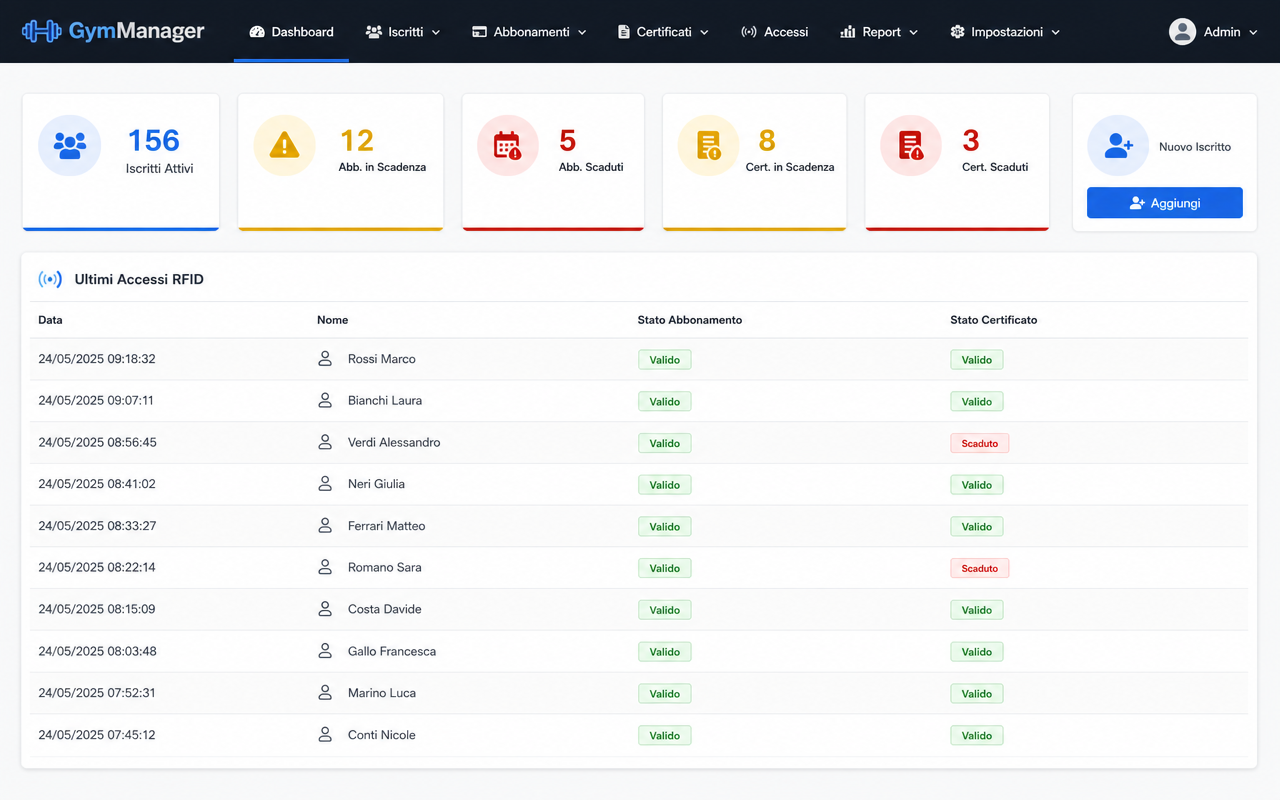Click the Report bar chart icon in the navbar
This screenshot has width=1280, height=800.
click(x=848, y=32)
